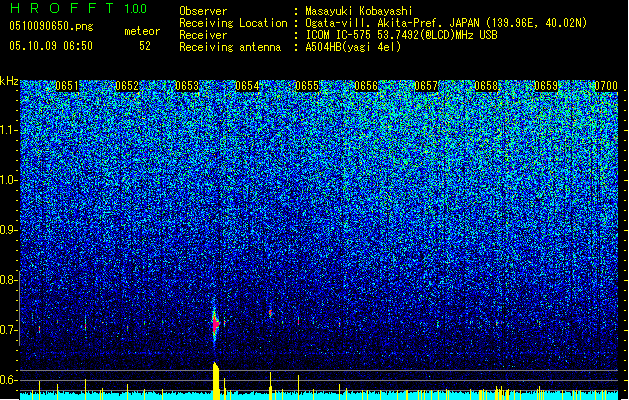The image size is (629, 400).
Task: Click the 0.6 kHz axis label
Action: (x=9, y=380)
